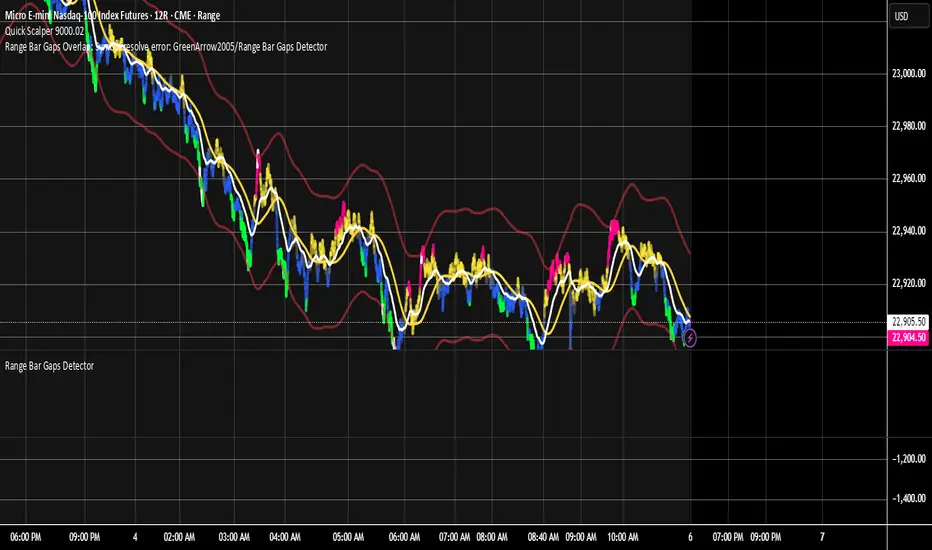
Task: Click the 07:00 PM time axis label
Action: tap(728, 537)
